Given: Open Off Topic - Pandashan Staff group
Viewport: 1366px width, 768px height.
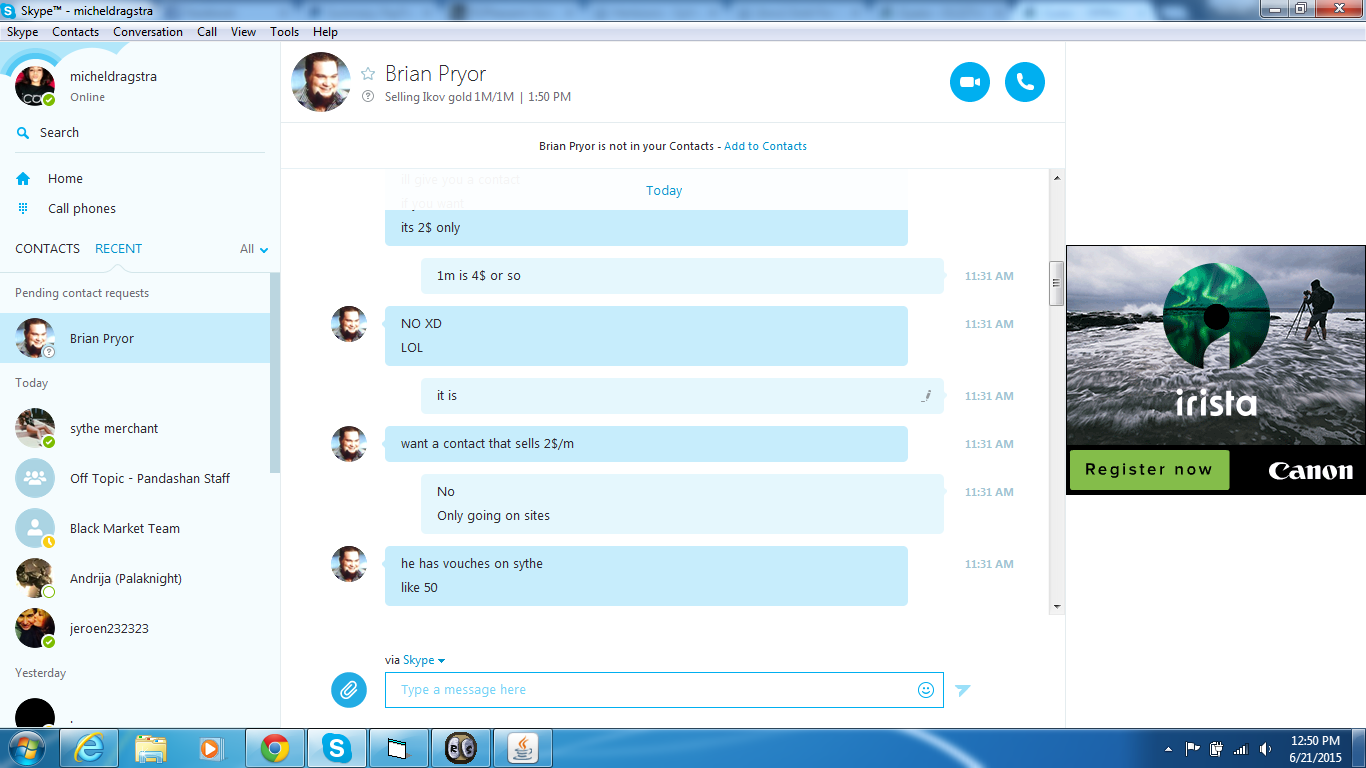Looking at the screenshot, I should tap(135, 478).
